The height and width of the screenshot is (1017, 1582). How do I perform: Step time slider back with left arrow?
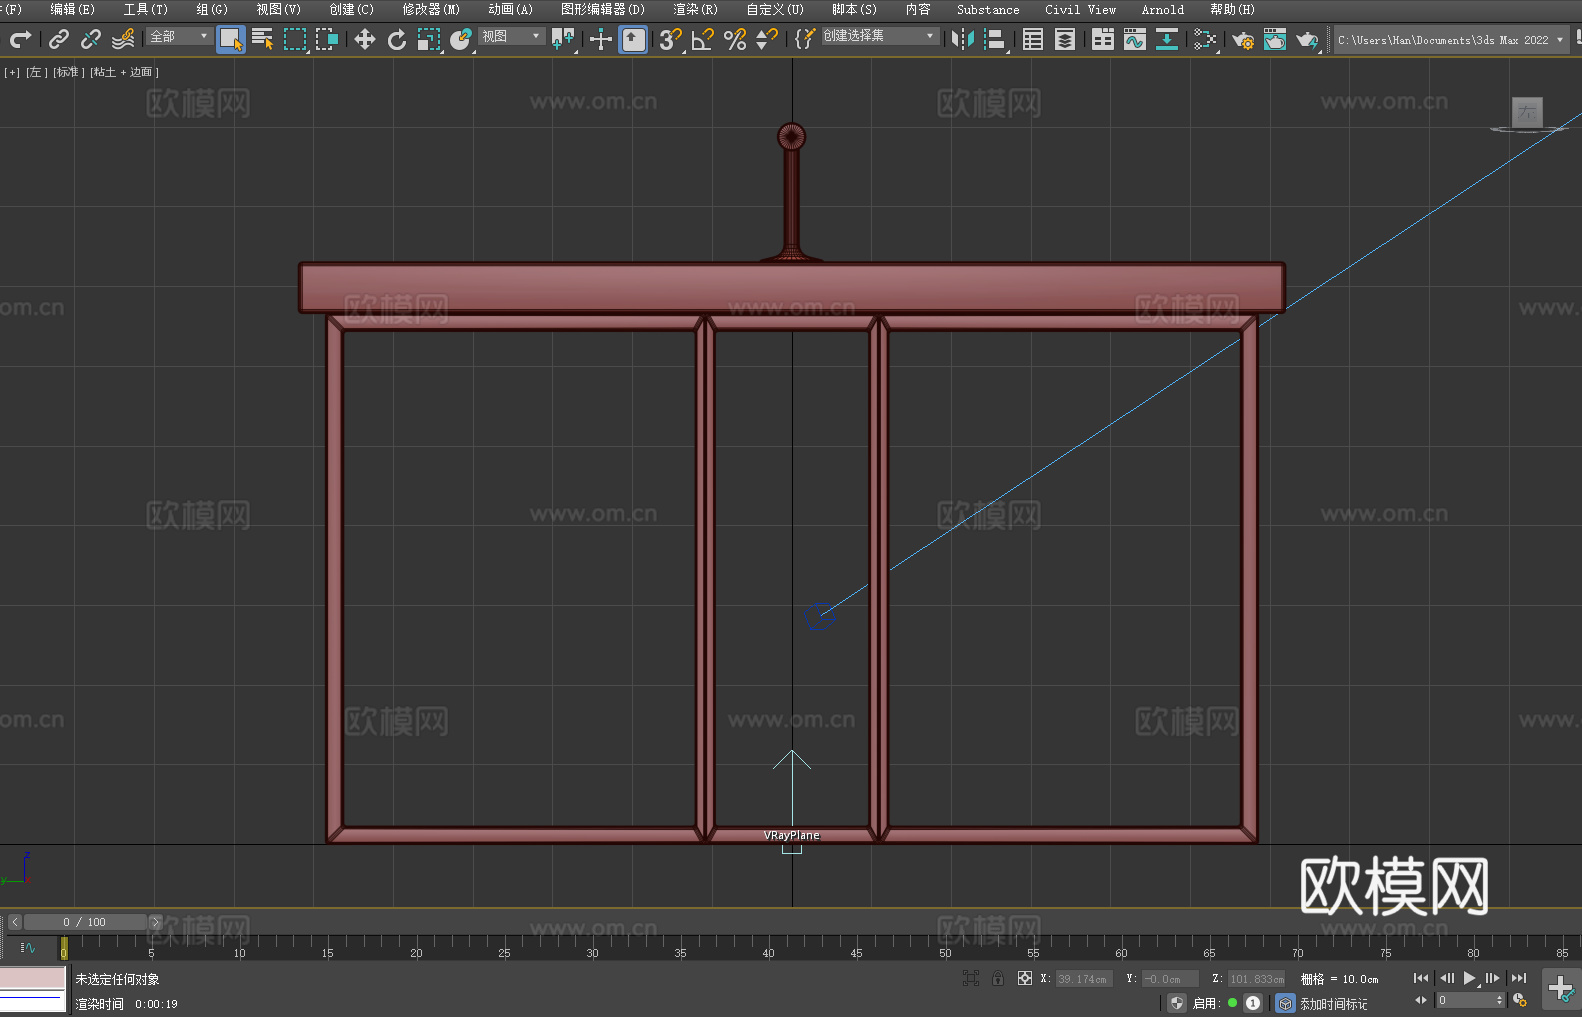14,922
